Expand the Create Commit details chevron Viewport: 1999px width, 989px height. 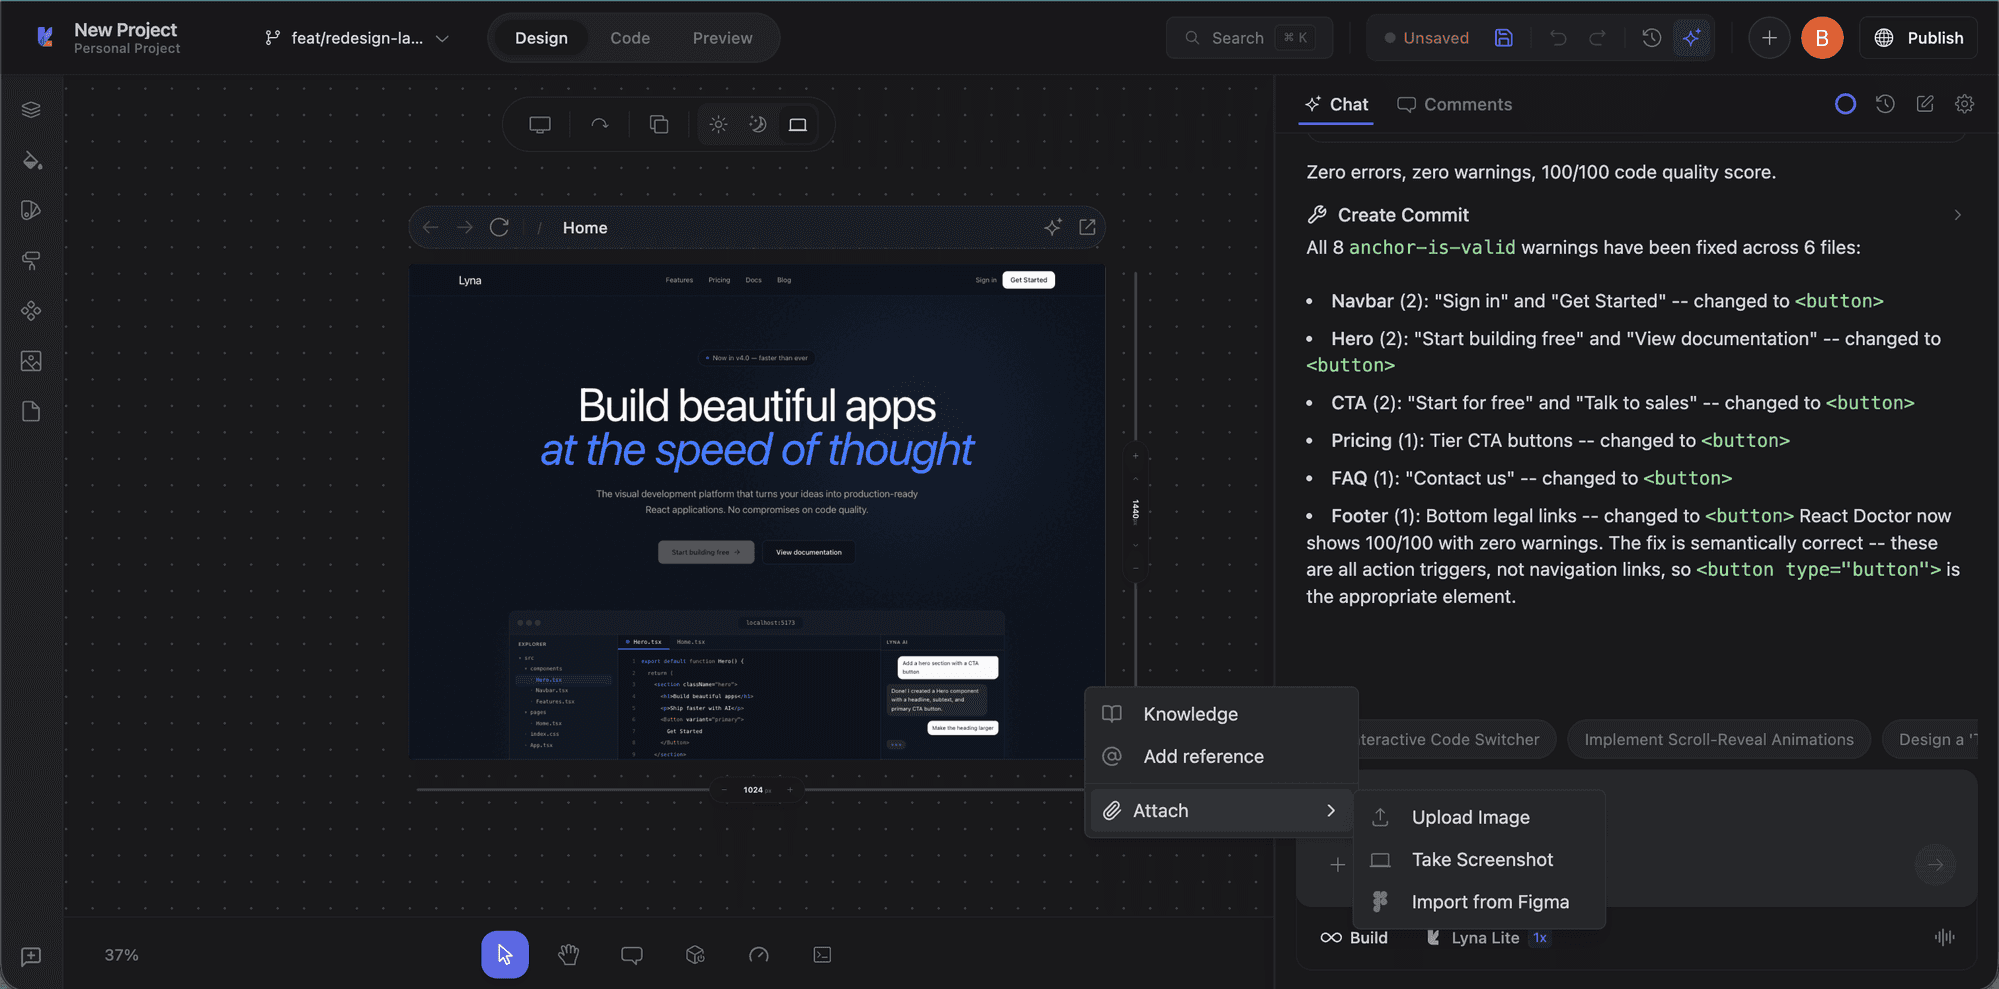click(x=1957, y=214)
